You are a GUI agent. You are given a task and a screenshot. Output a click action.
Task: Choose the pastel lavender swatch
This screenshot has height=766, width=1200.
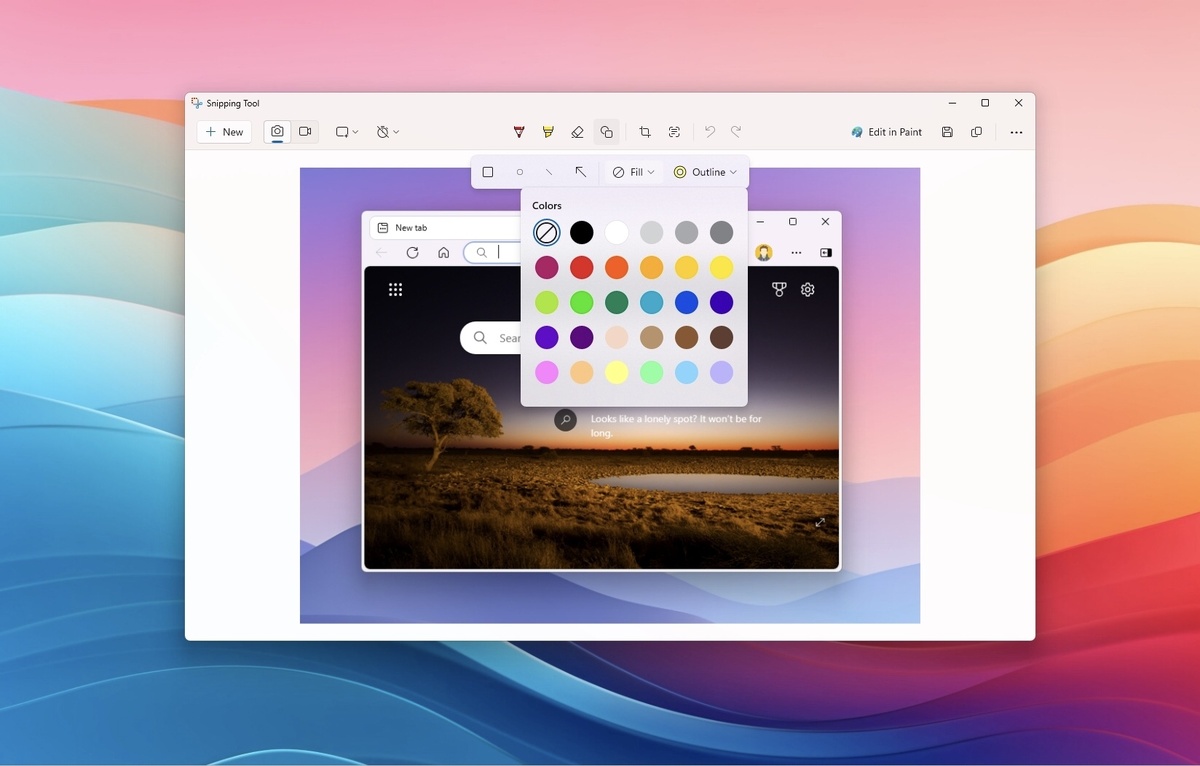721,372
